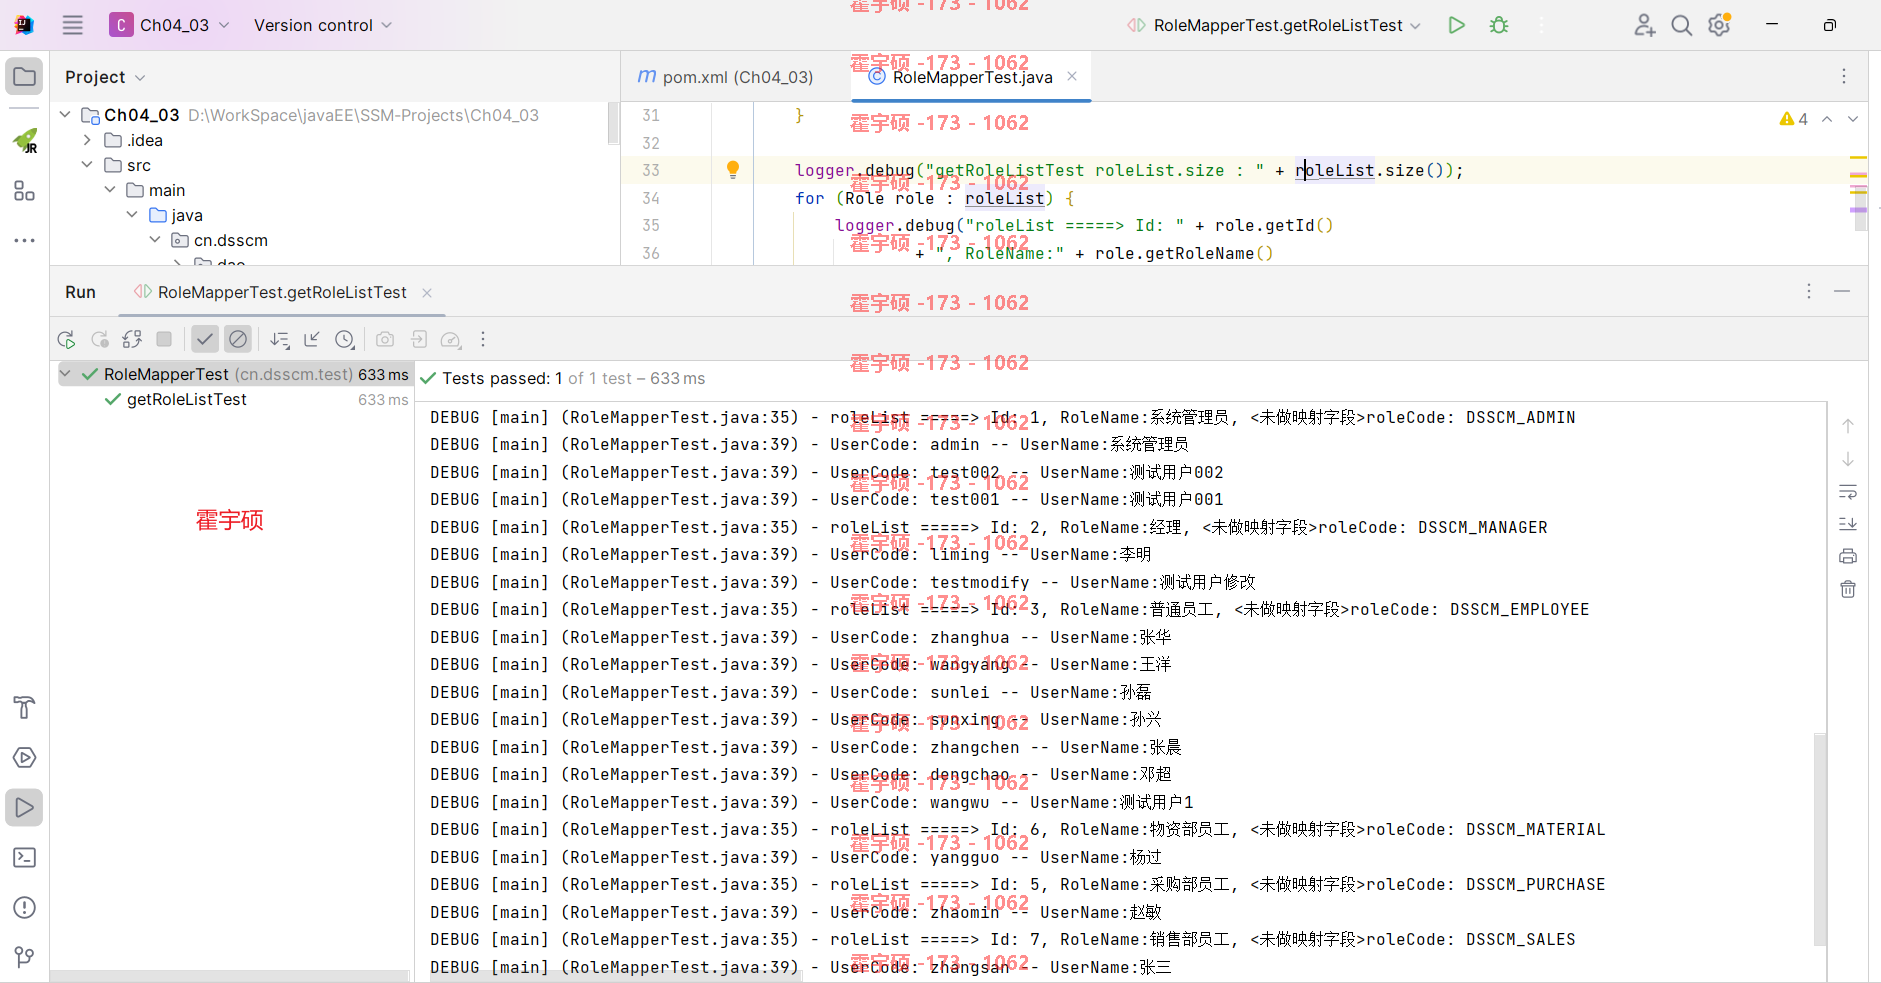Screen dimensions: 1881x983
Task: Open the Code With Me icon
Action: click(x=1644, y=25)
